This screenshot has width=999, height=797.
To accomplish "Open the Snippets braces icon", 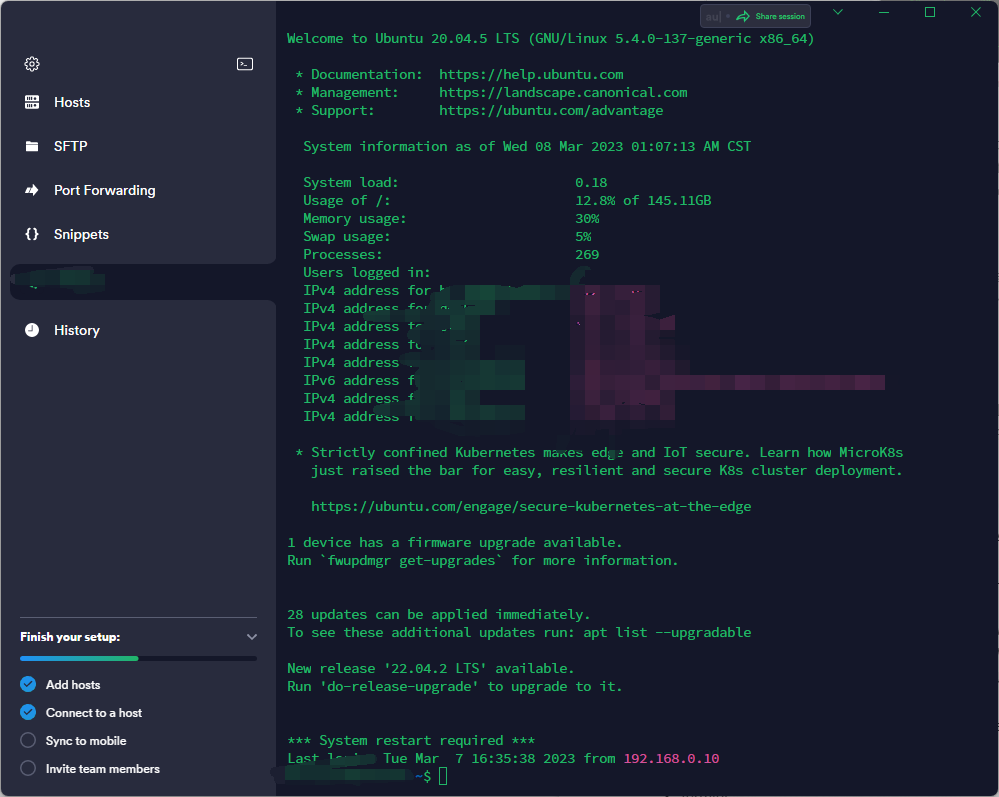I will click(32, 234).
